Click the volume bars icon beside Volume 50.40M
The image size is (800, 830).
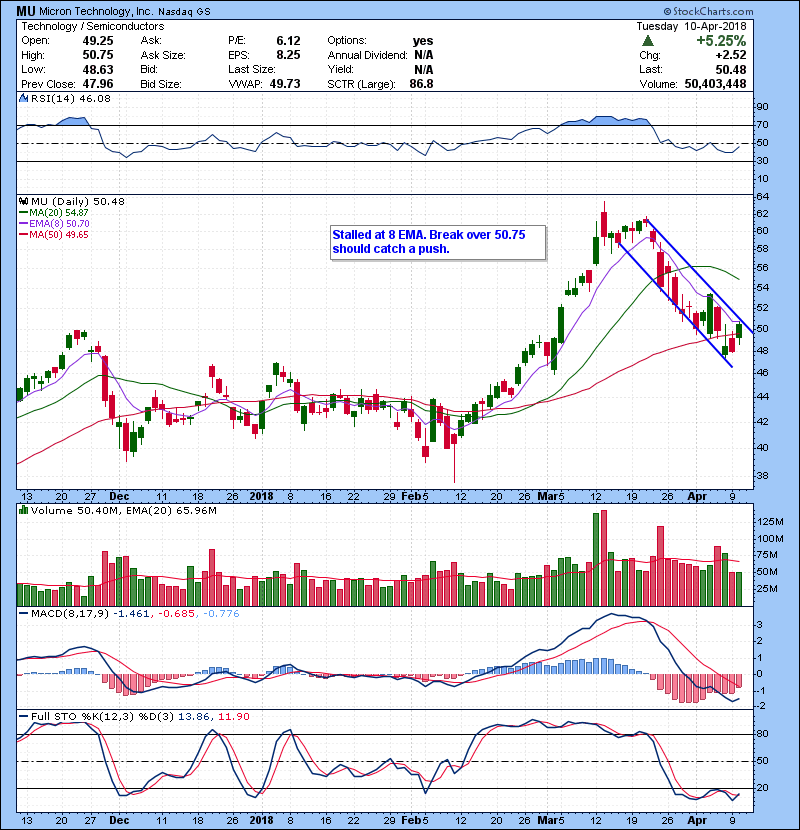point(23,510)
